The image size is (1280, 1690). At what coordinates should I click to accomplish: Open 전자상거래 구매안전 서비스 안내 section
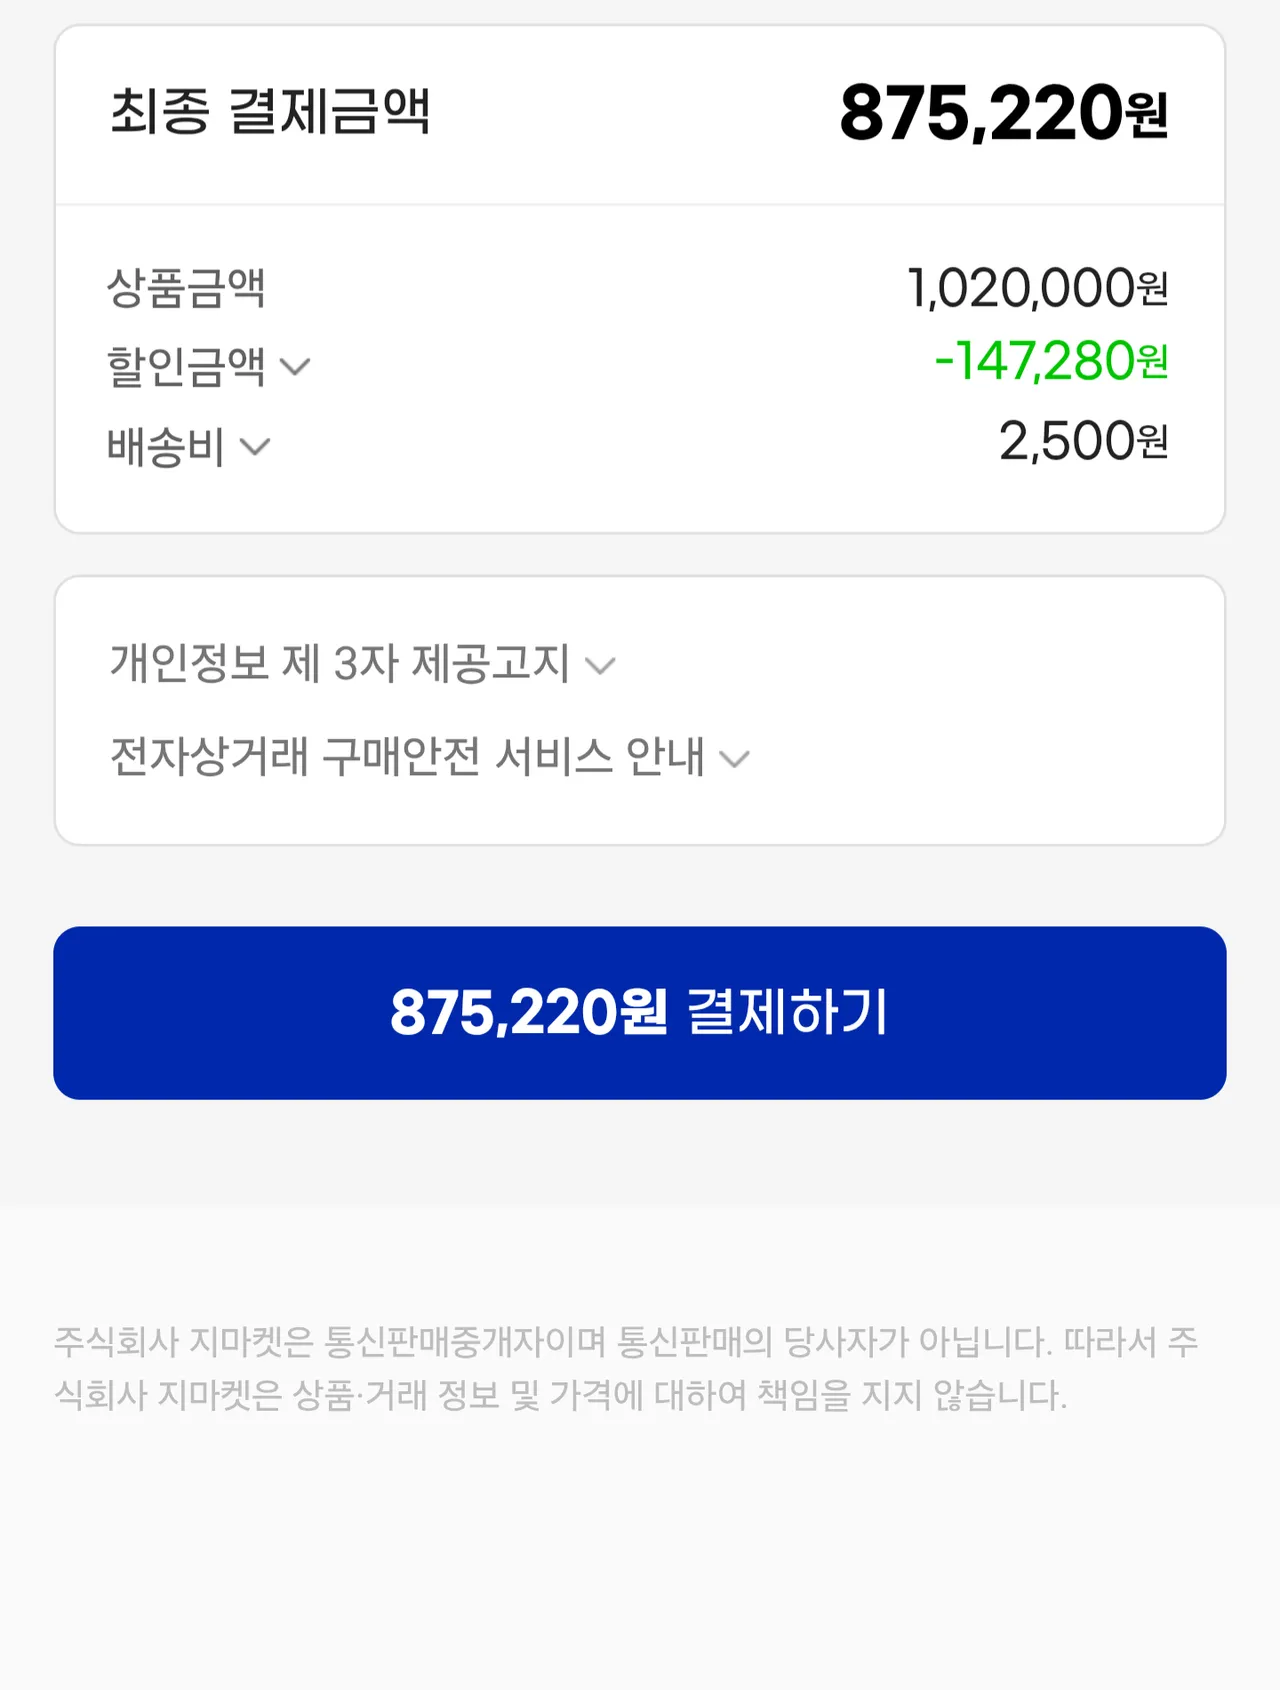click(407, 757)
